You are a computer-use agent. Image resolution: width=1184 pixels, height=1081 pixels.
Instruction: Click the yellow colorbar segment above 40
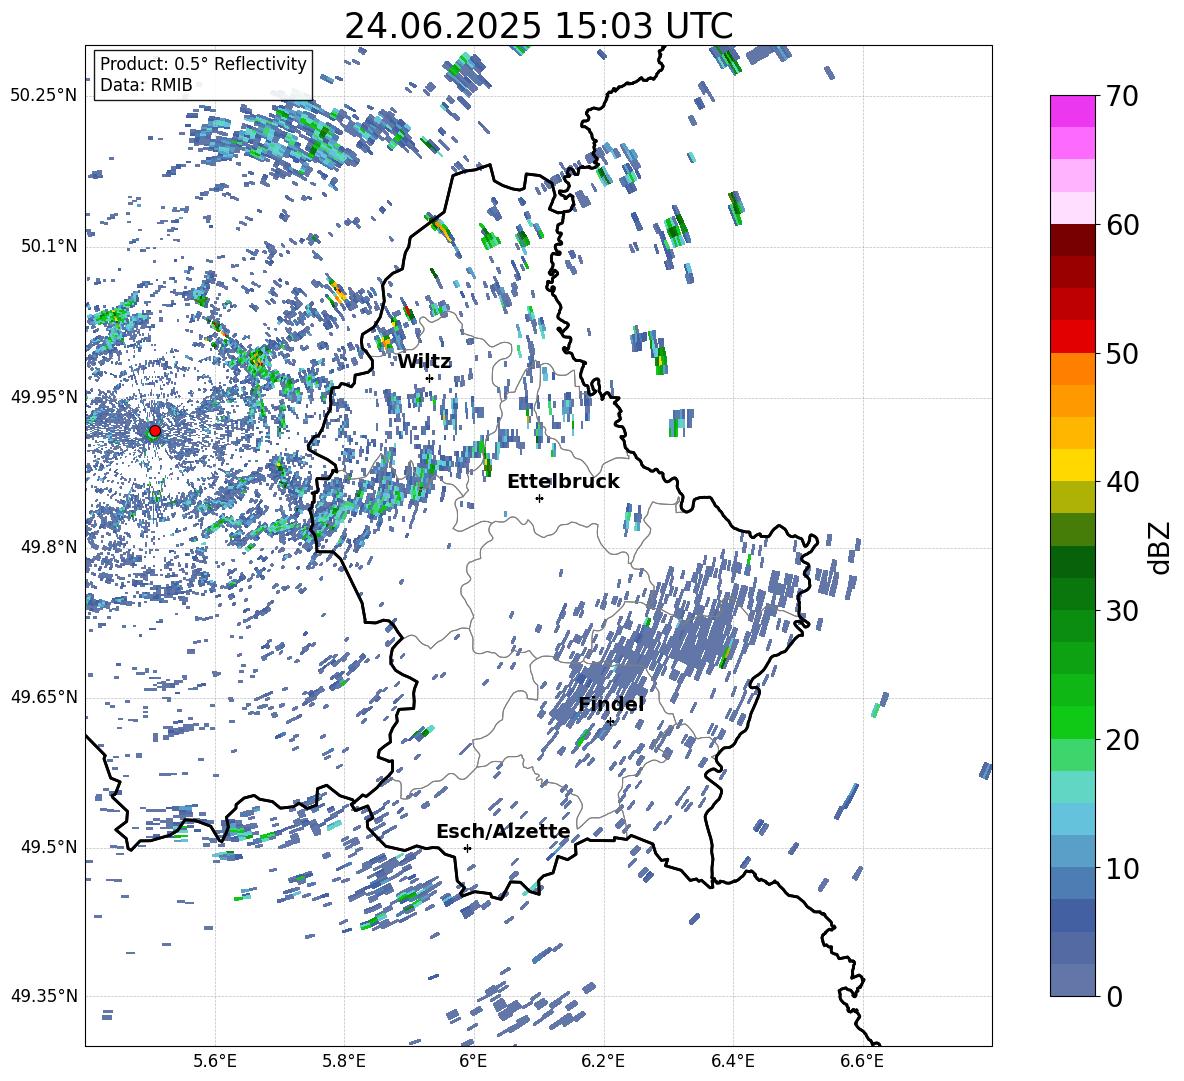click(1073, 465)
